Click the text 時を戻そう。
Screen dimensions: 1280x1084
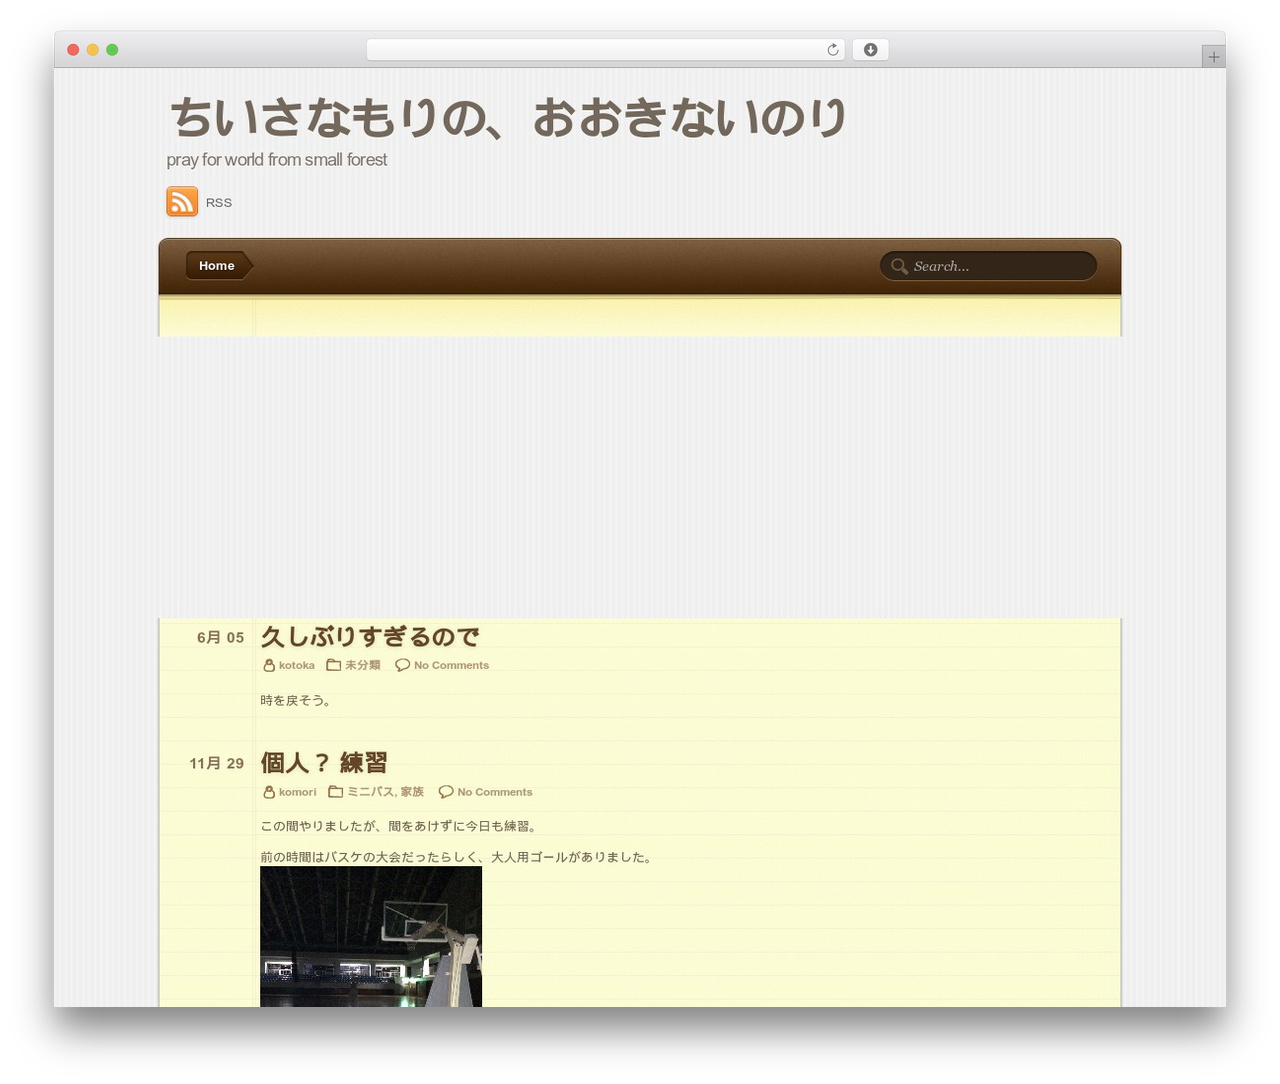[296, 701]
